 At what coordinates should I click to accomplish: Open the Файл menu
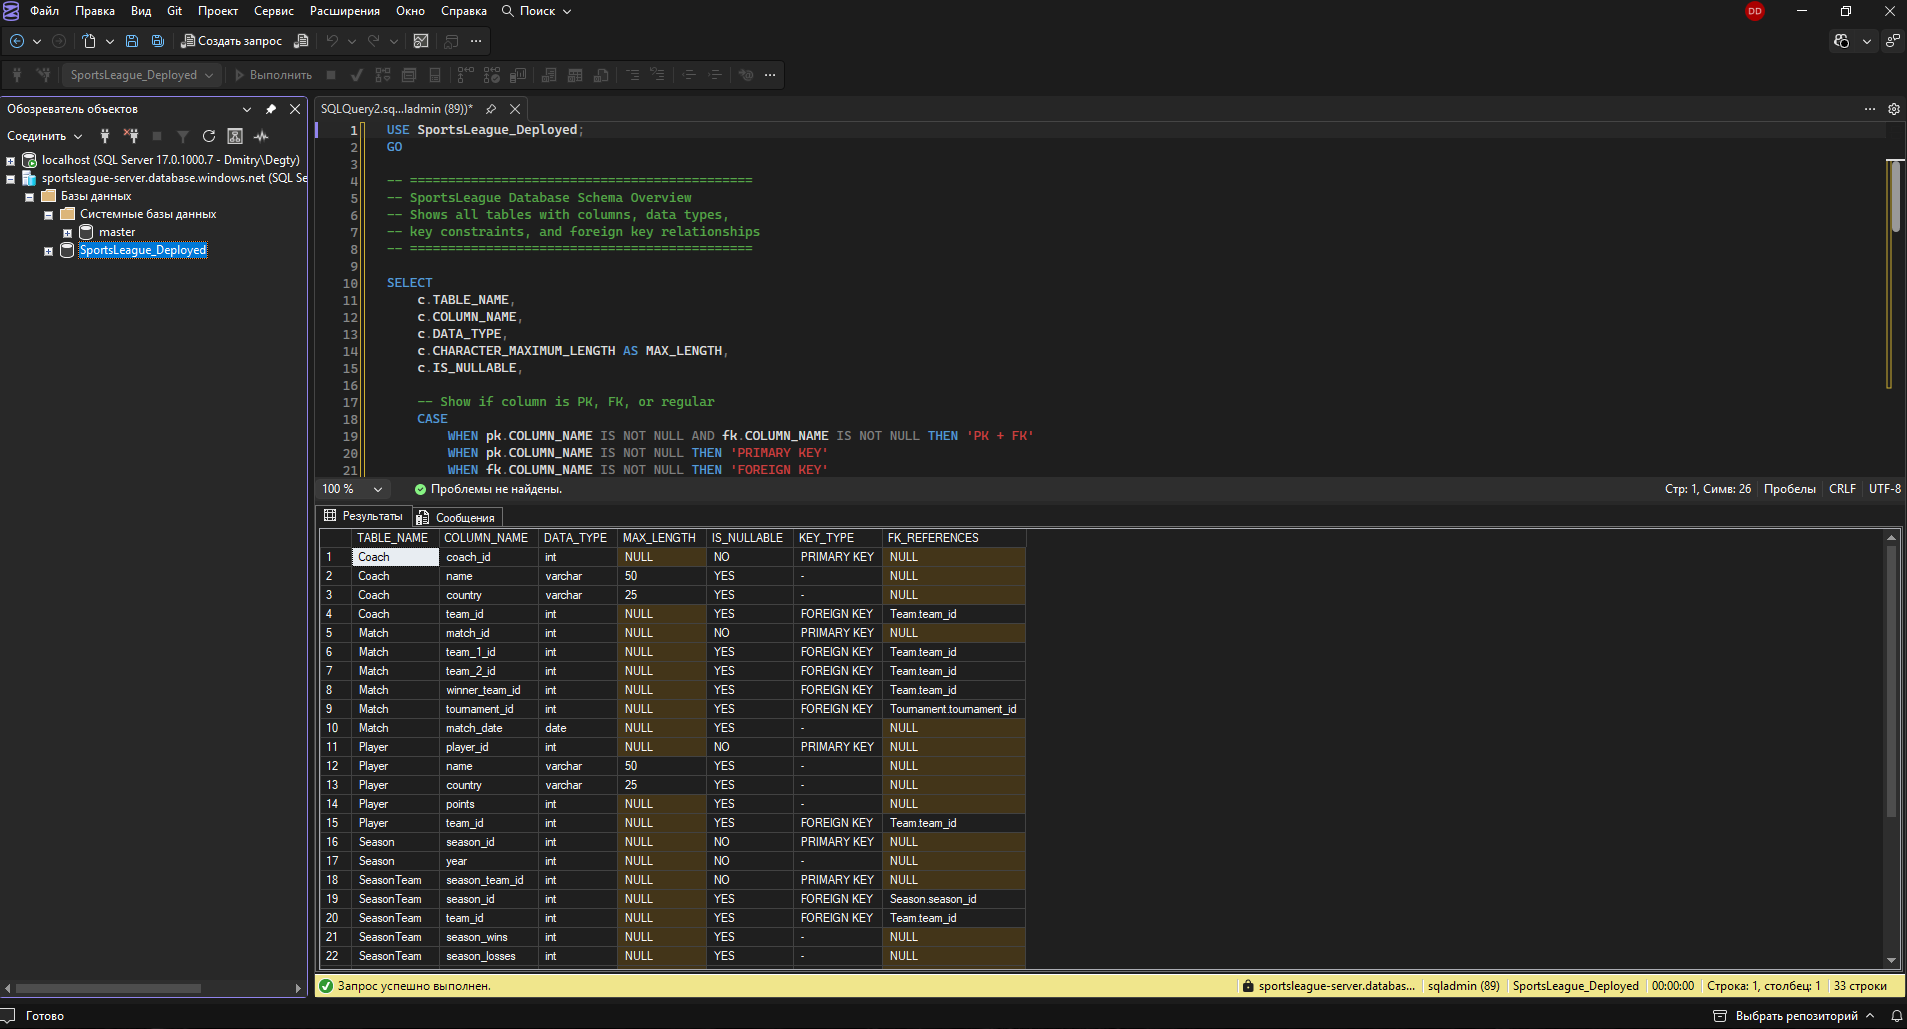click(x=44, y=11)
